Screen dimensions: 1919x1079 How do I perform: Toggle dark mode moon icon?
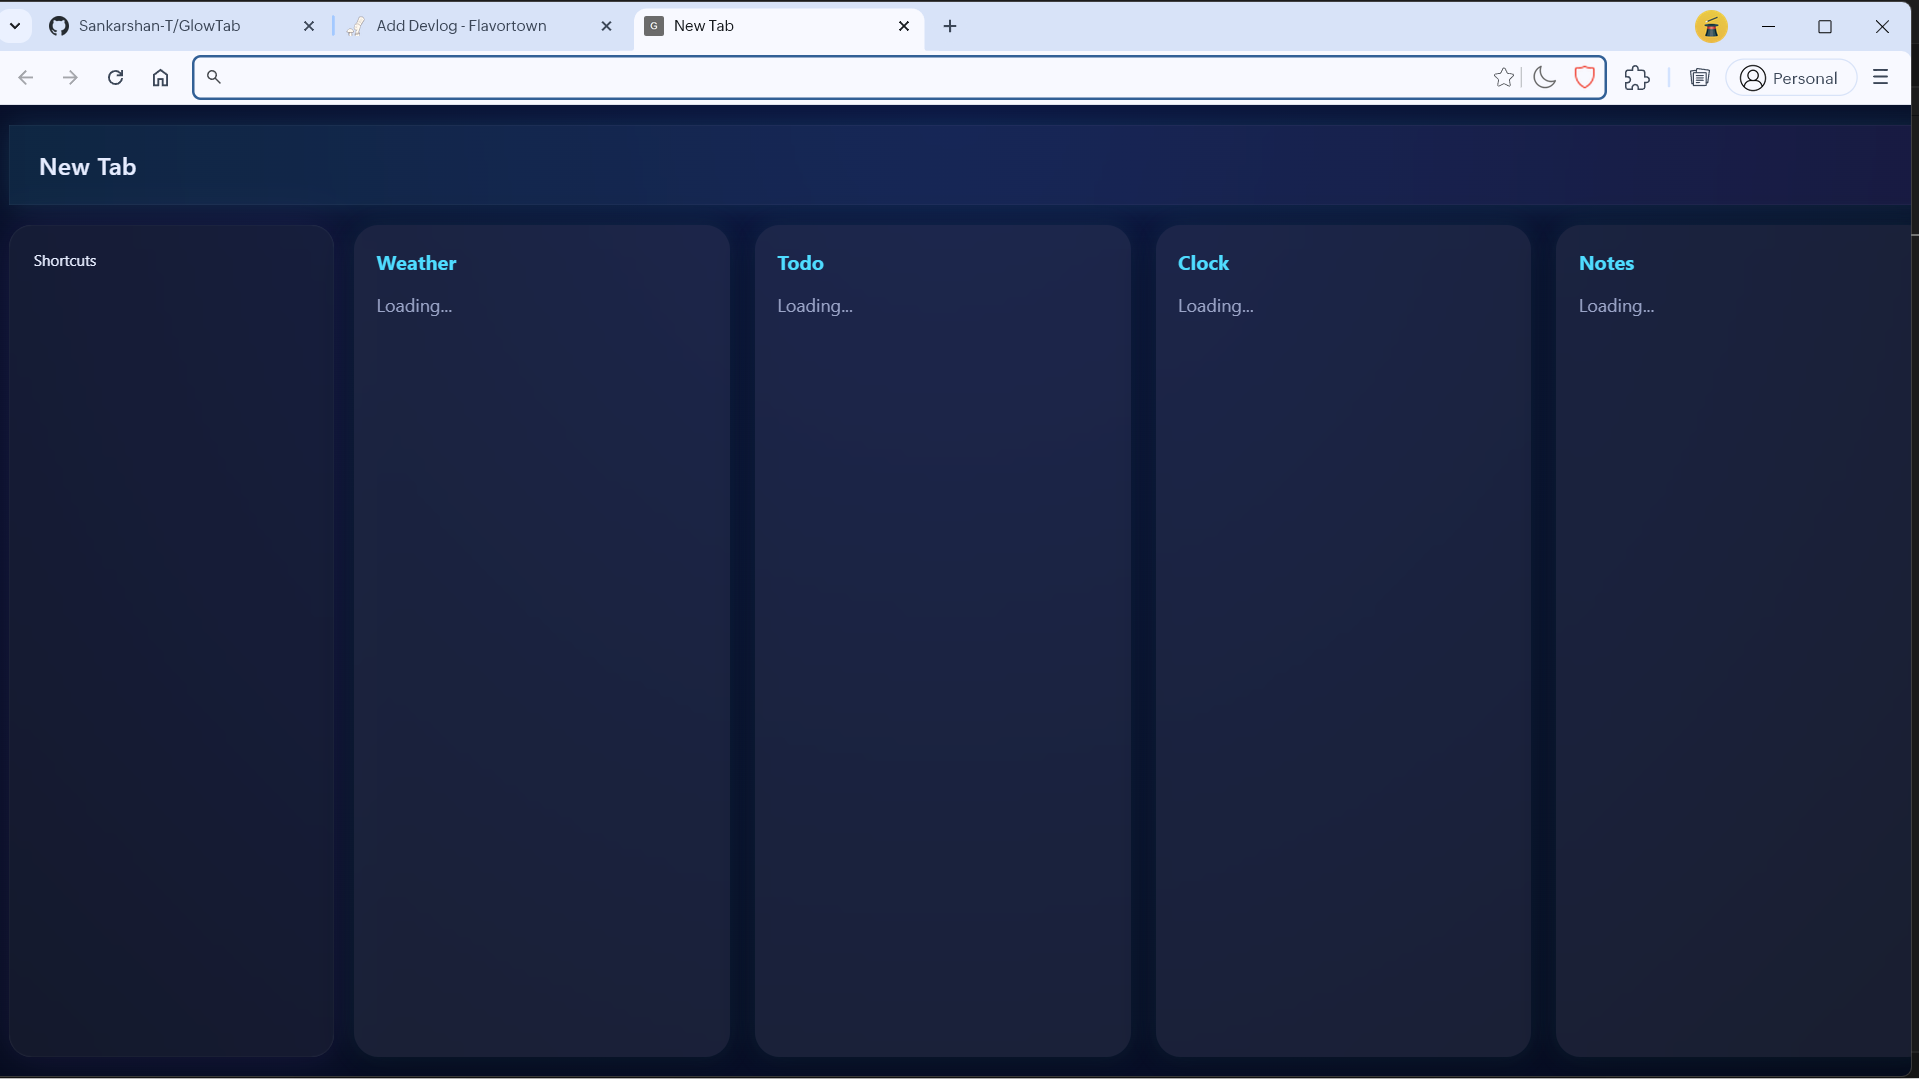pyautogui.click(x=1544, y=78)
